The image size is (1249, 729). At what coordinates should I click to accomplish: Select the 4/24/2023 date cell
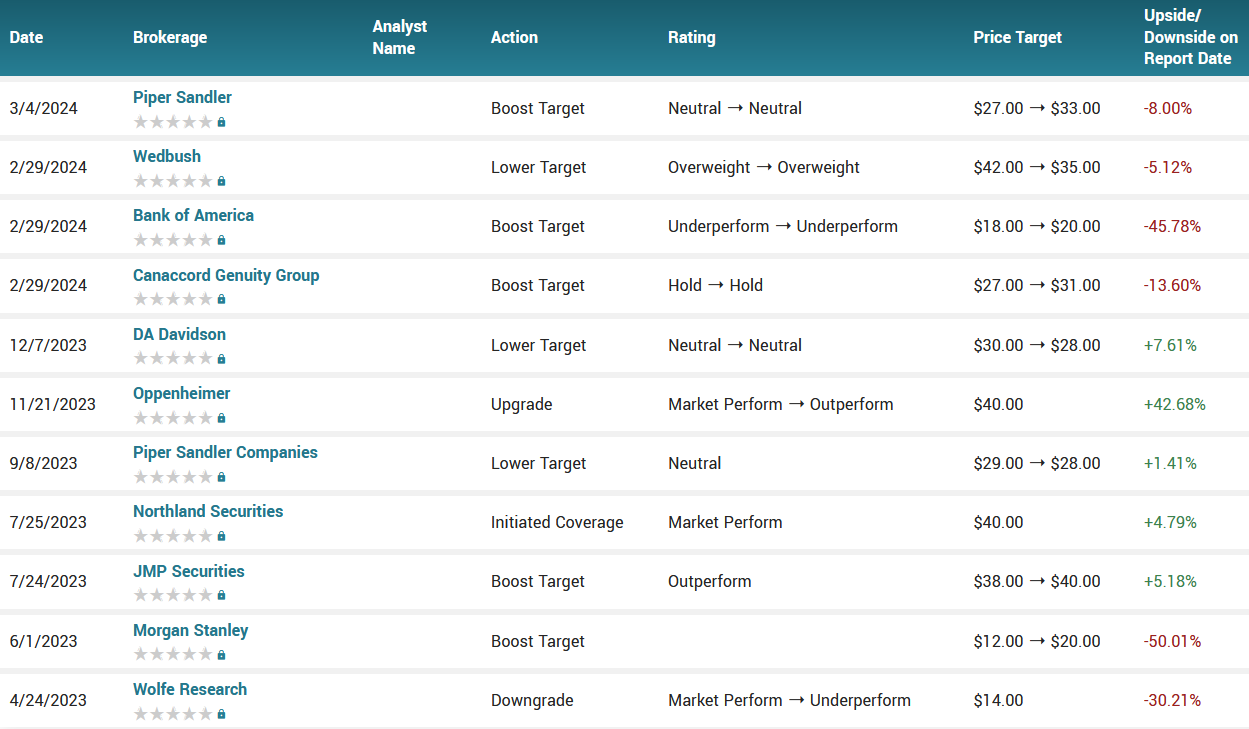click(x=48, y=700)
